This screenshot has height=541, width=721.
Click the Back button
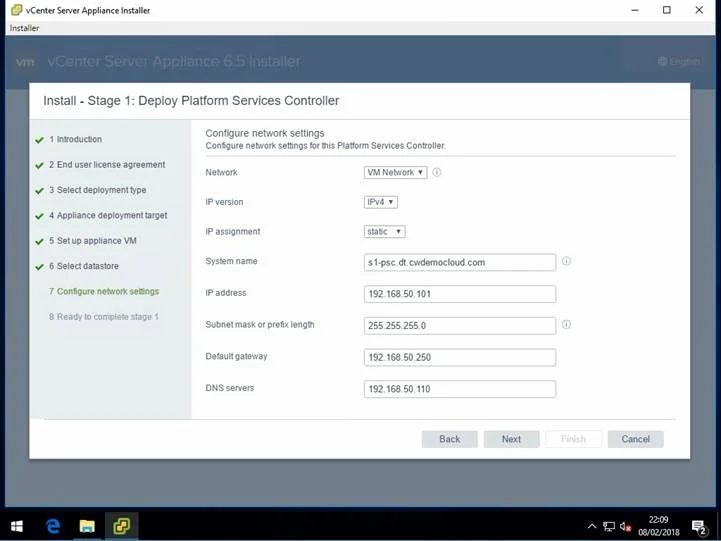coord(450,439)
